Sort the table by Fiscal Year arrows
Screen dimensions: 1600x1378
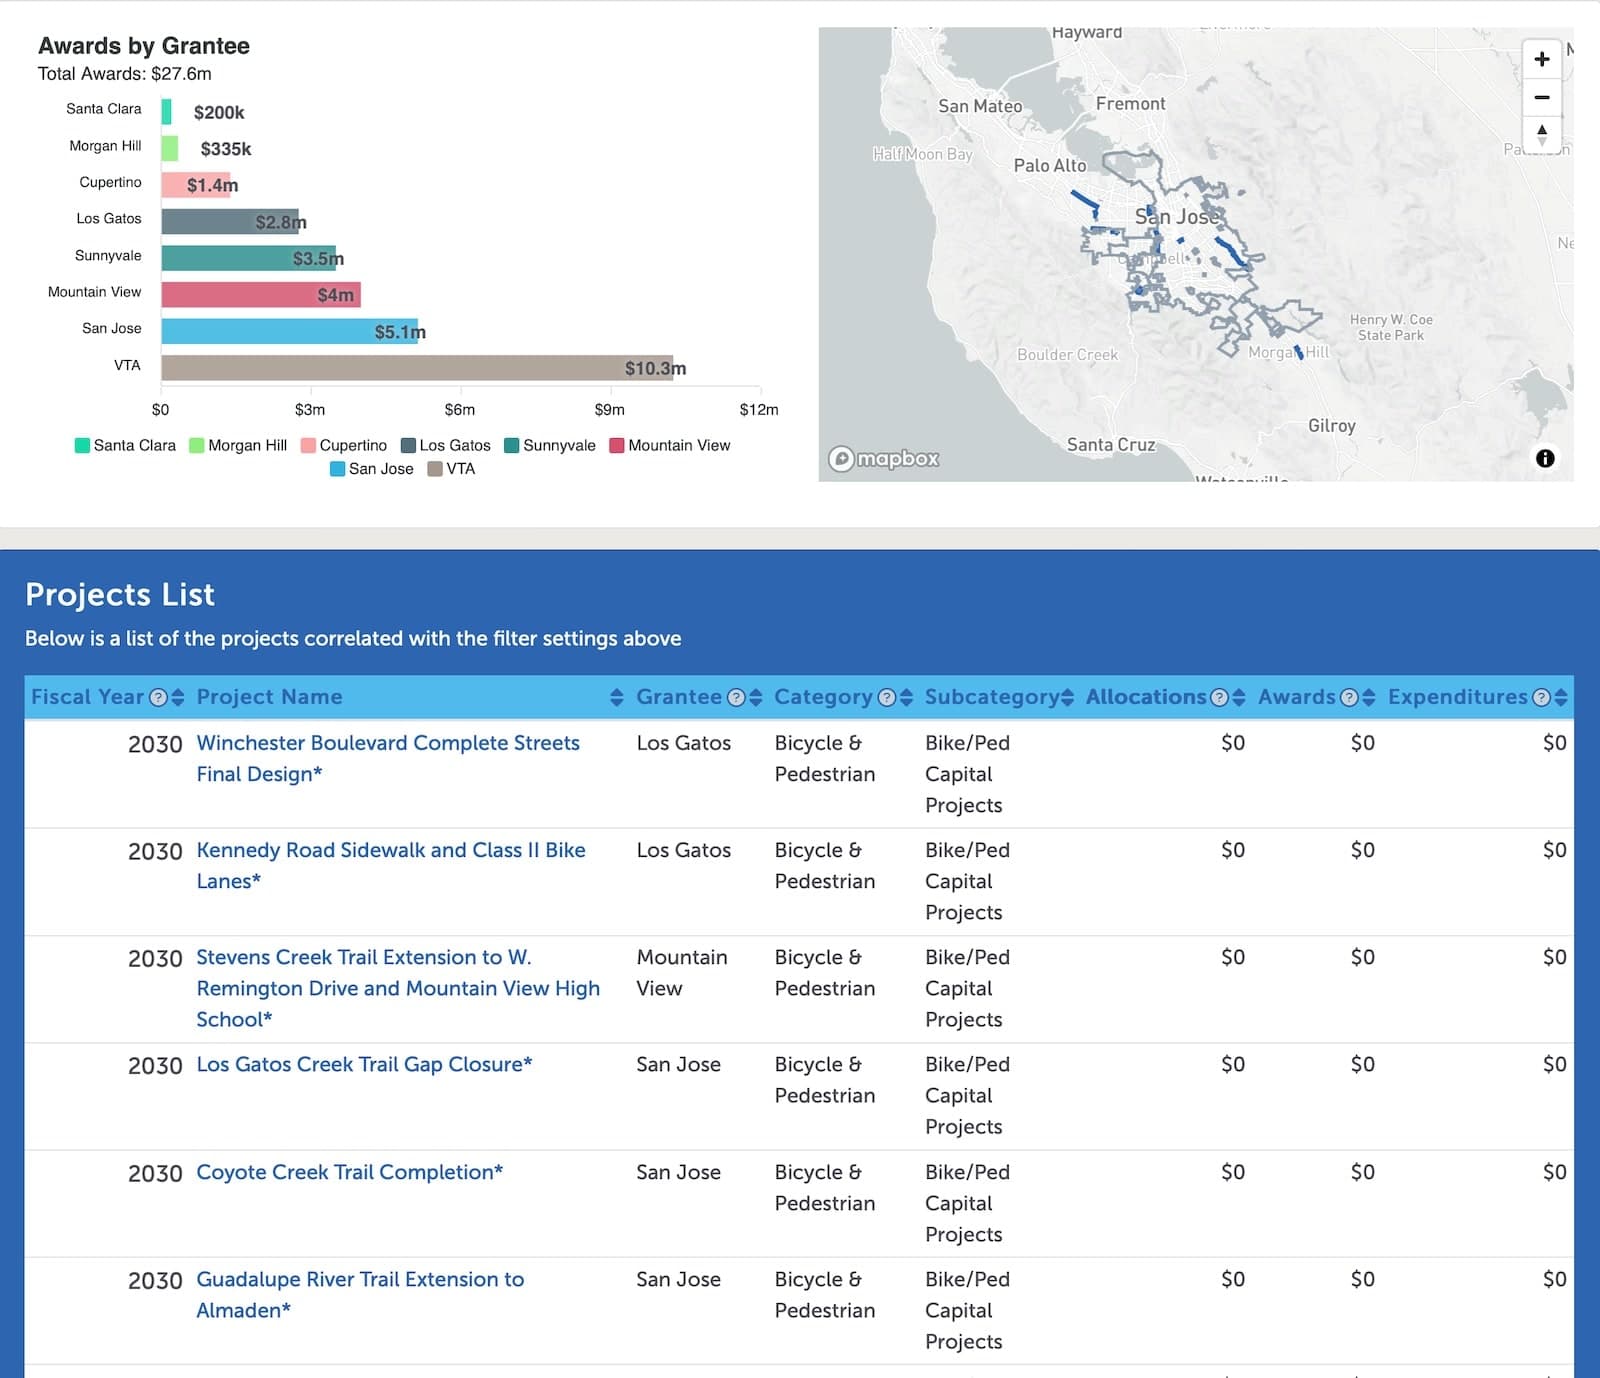tap(178, 697)
